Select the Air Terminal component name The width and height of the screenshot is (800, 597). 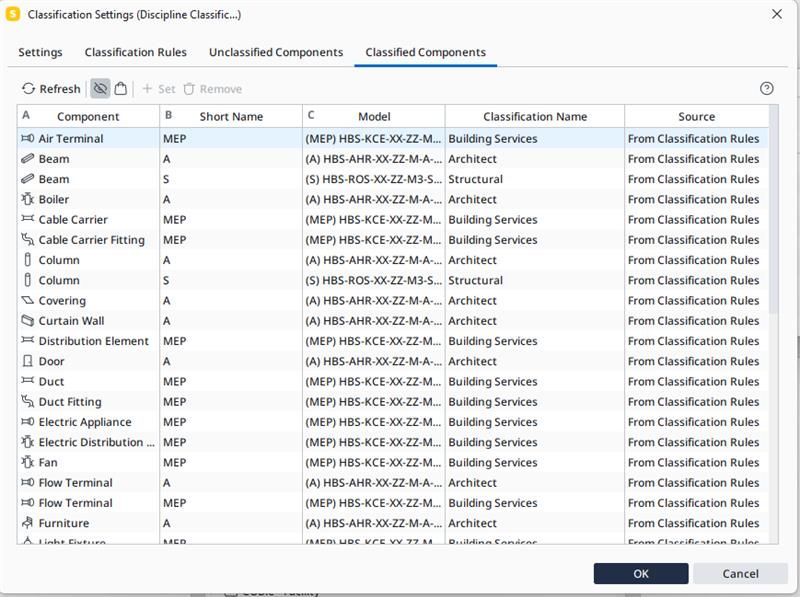(71, 138)
